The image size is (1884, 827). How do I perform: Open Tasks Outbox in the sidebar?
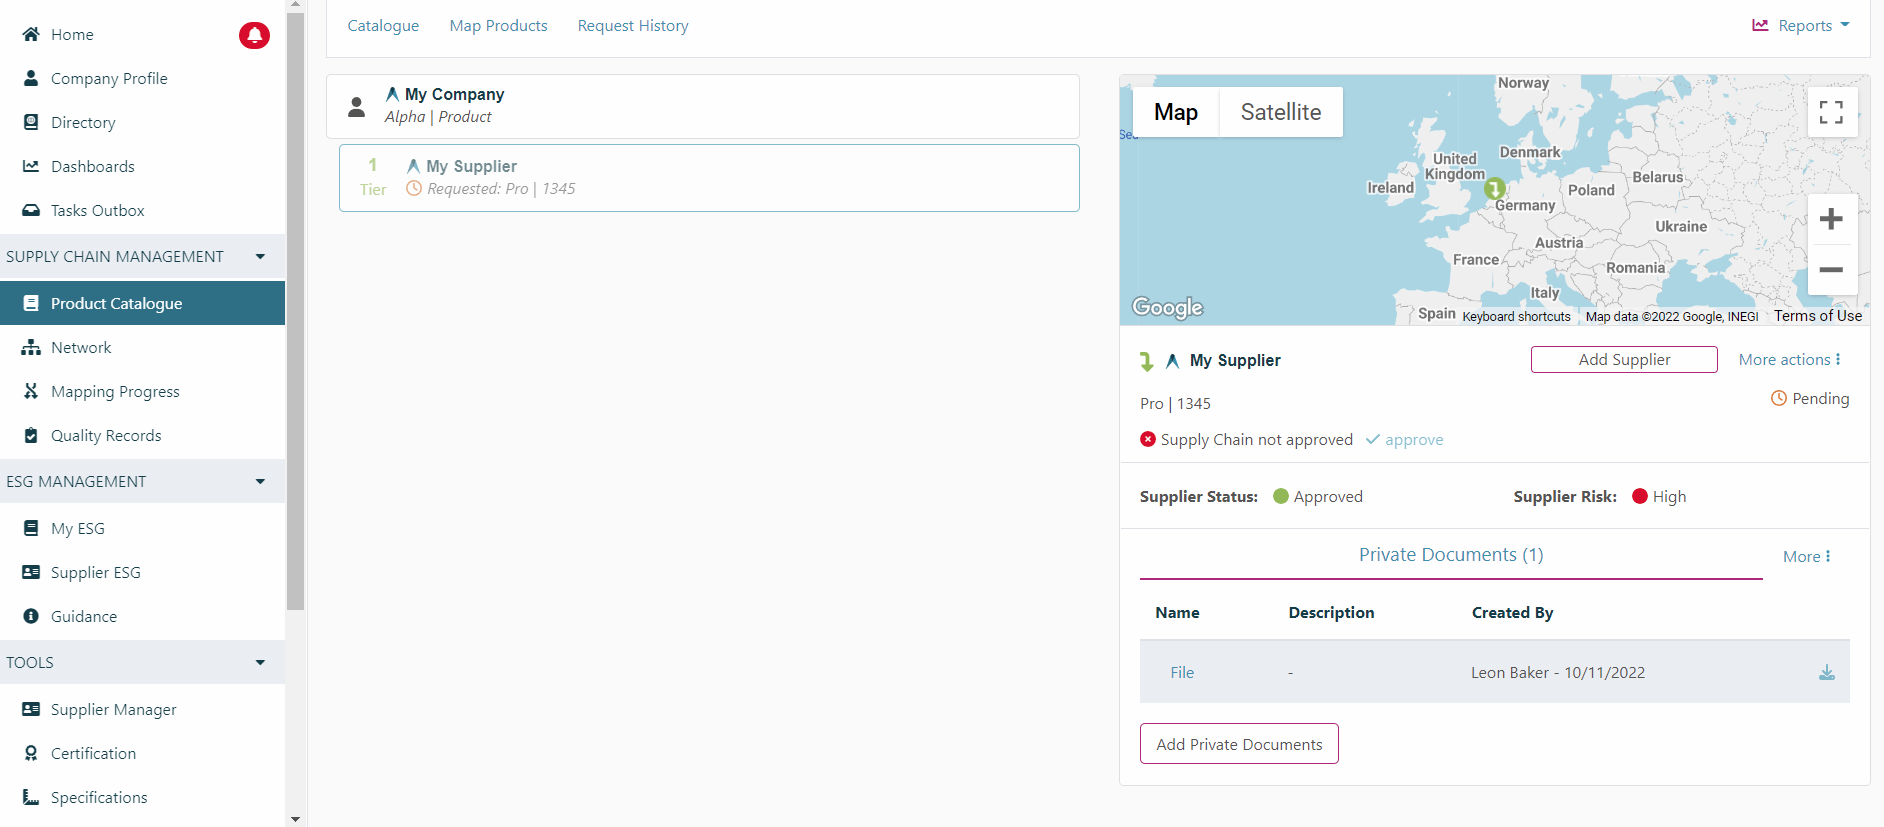(97, 211)
